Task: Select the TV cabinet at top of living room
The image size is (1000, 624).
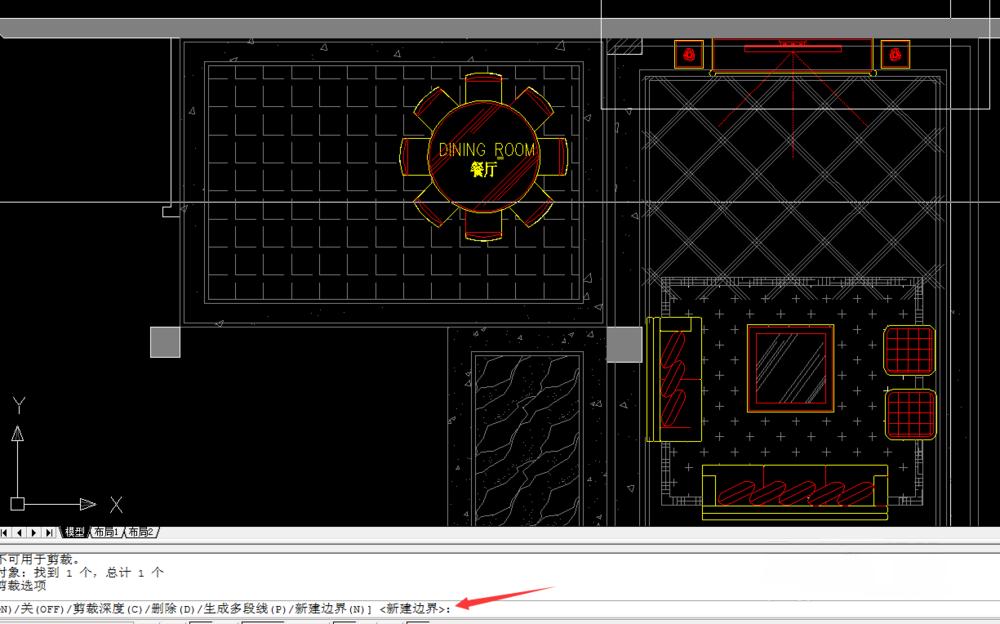Action: pos(792,56)
